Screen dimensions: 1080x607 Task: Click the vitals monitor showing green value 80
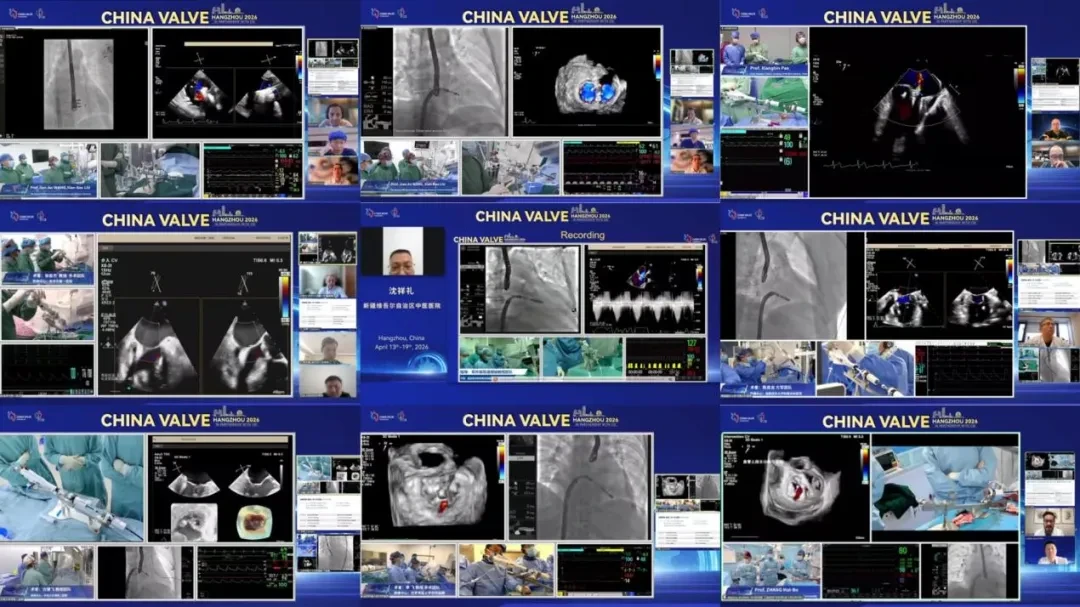871,571
